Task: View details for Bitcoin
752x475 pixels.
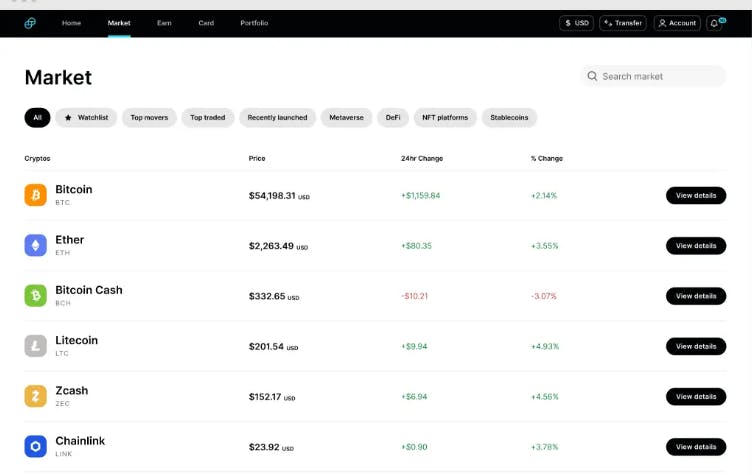Action: (x=696, y=195)
